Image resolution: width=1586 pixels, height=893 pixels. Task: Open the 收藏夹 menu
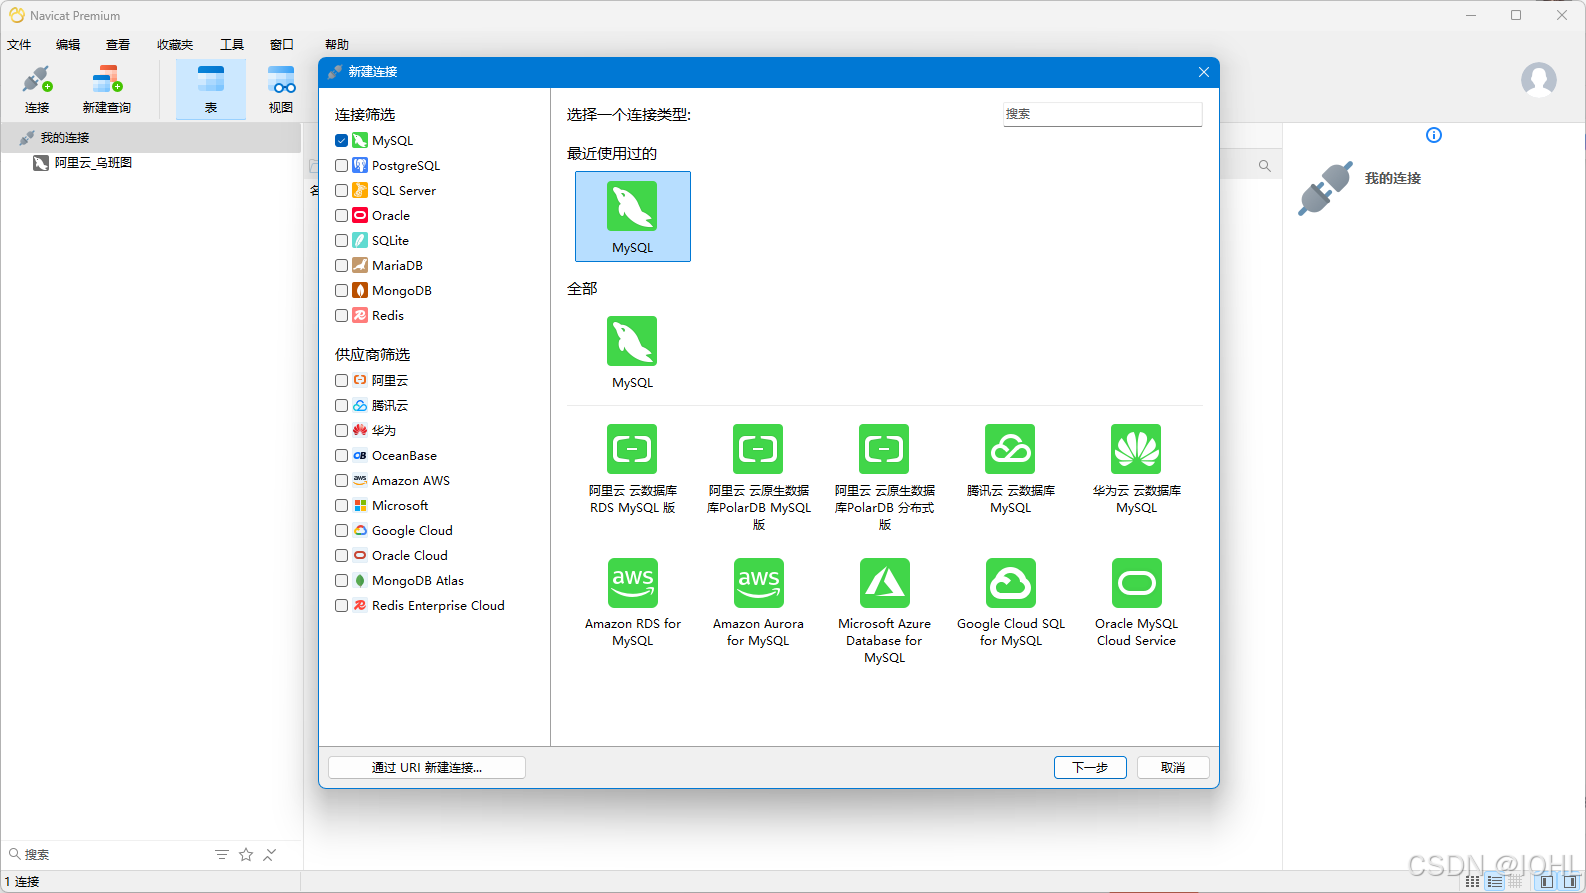coord(175,45)
